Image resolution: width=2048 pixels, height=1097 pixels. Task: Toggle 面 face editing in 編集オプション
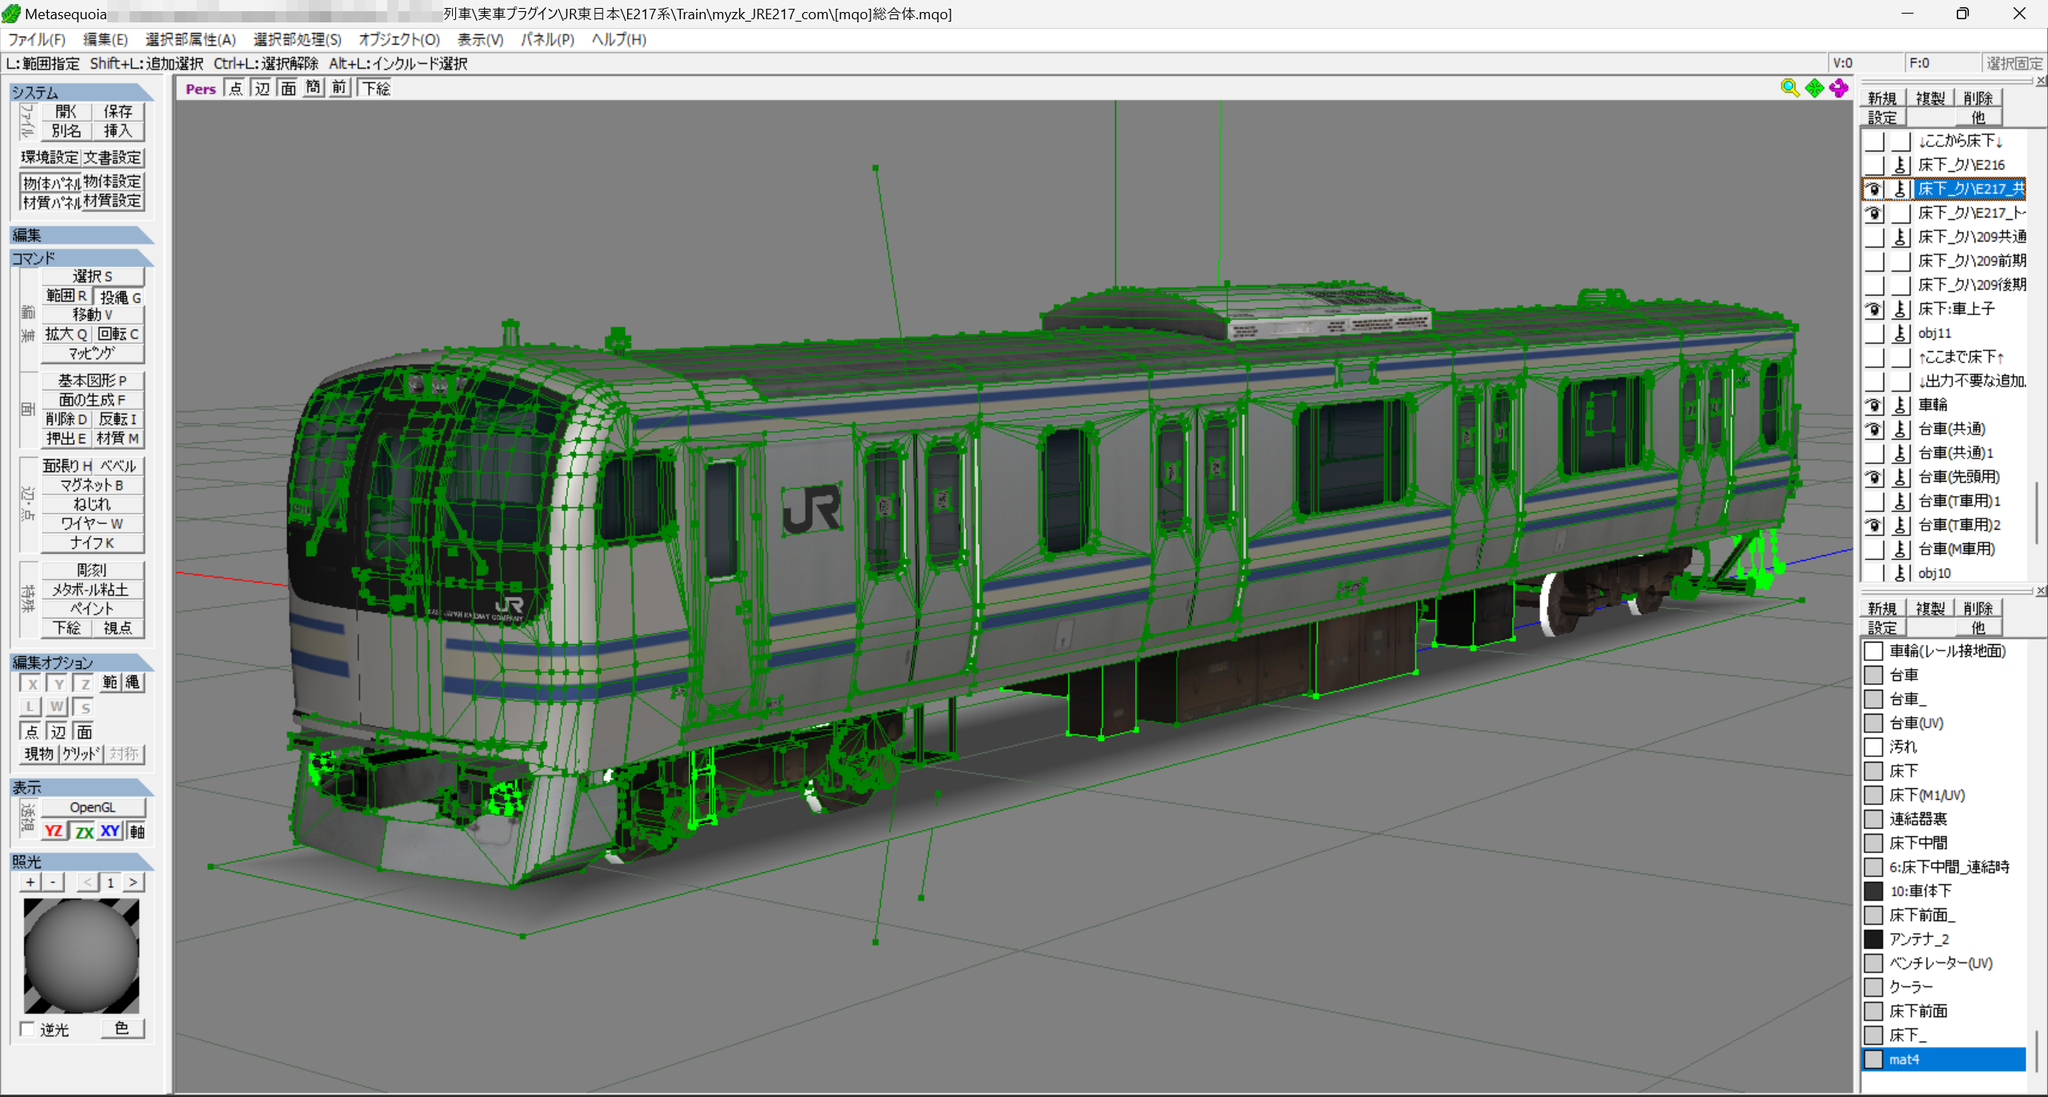coord(84,732)
